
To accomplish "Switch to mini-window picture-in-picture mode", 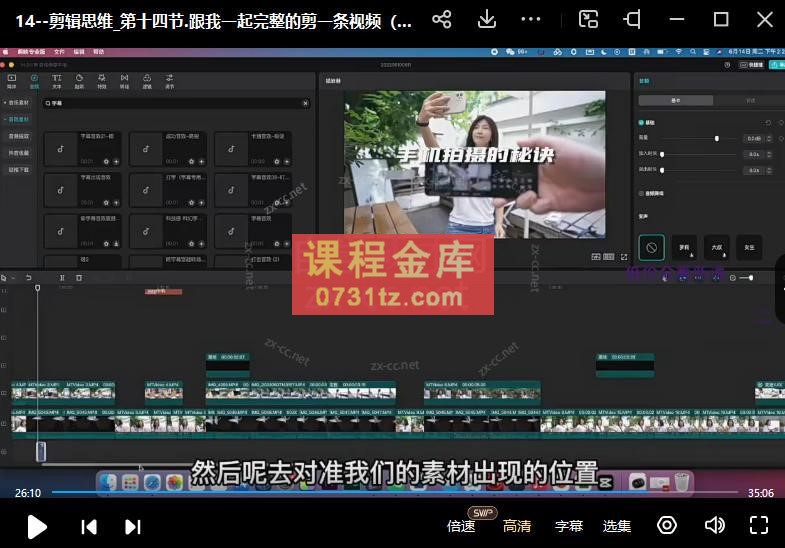I will (588, 20).
